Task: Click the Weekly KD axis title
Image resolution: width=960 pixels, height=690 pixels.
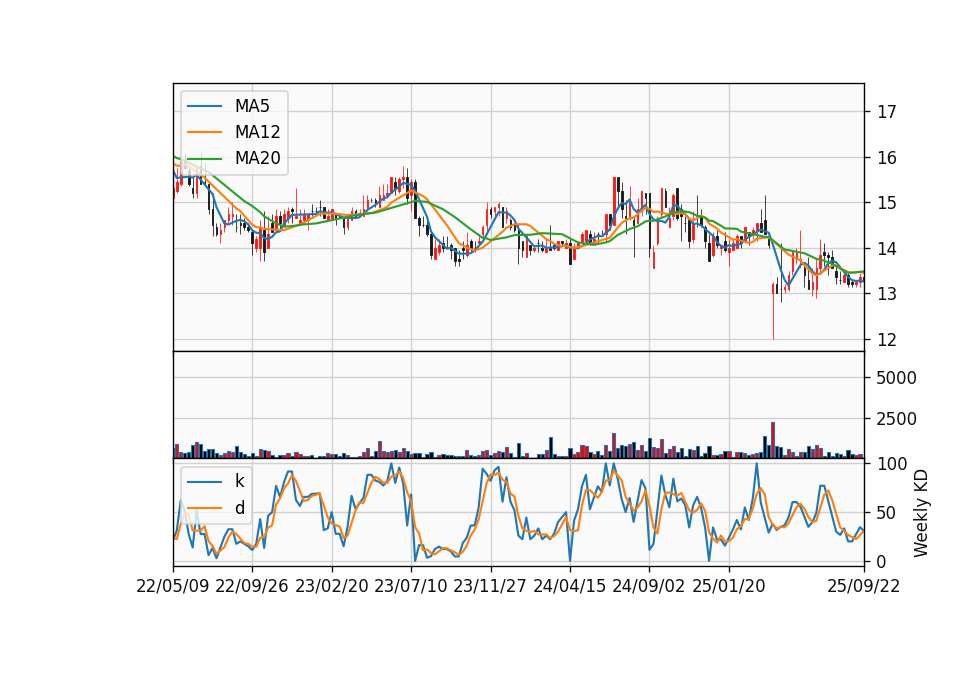Action: point(920,513)
